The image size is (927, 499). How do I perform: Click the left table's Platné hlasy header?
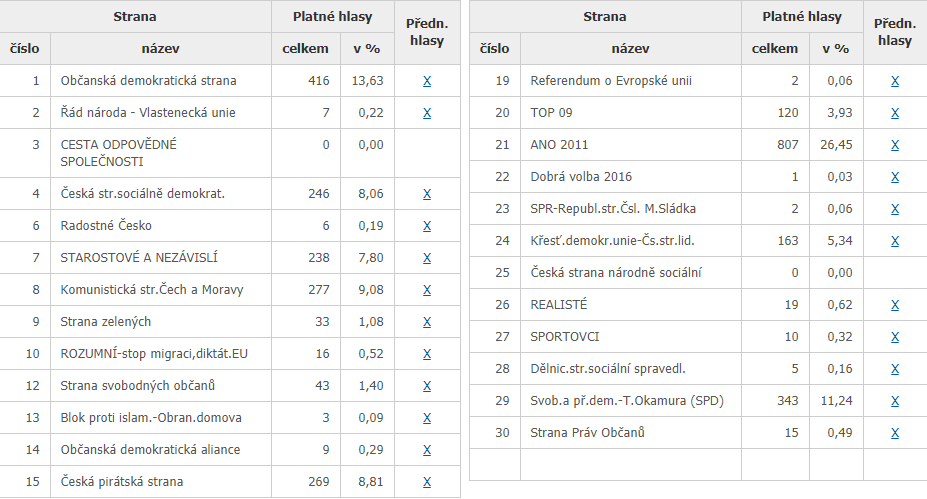click(332, 17)
